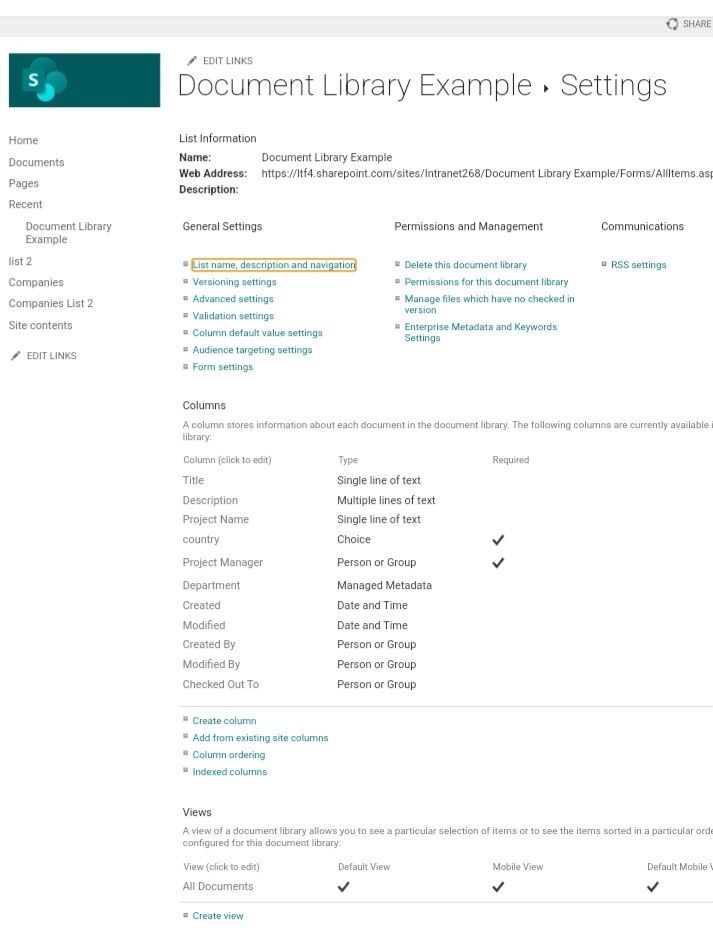Click Managed Metadata type text

[x=385, y=586]
